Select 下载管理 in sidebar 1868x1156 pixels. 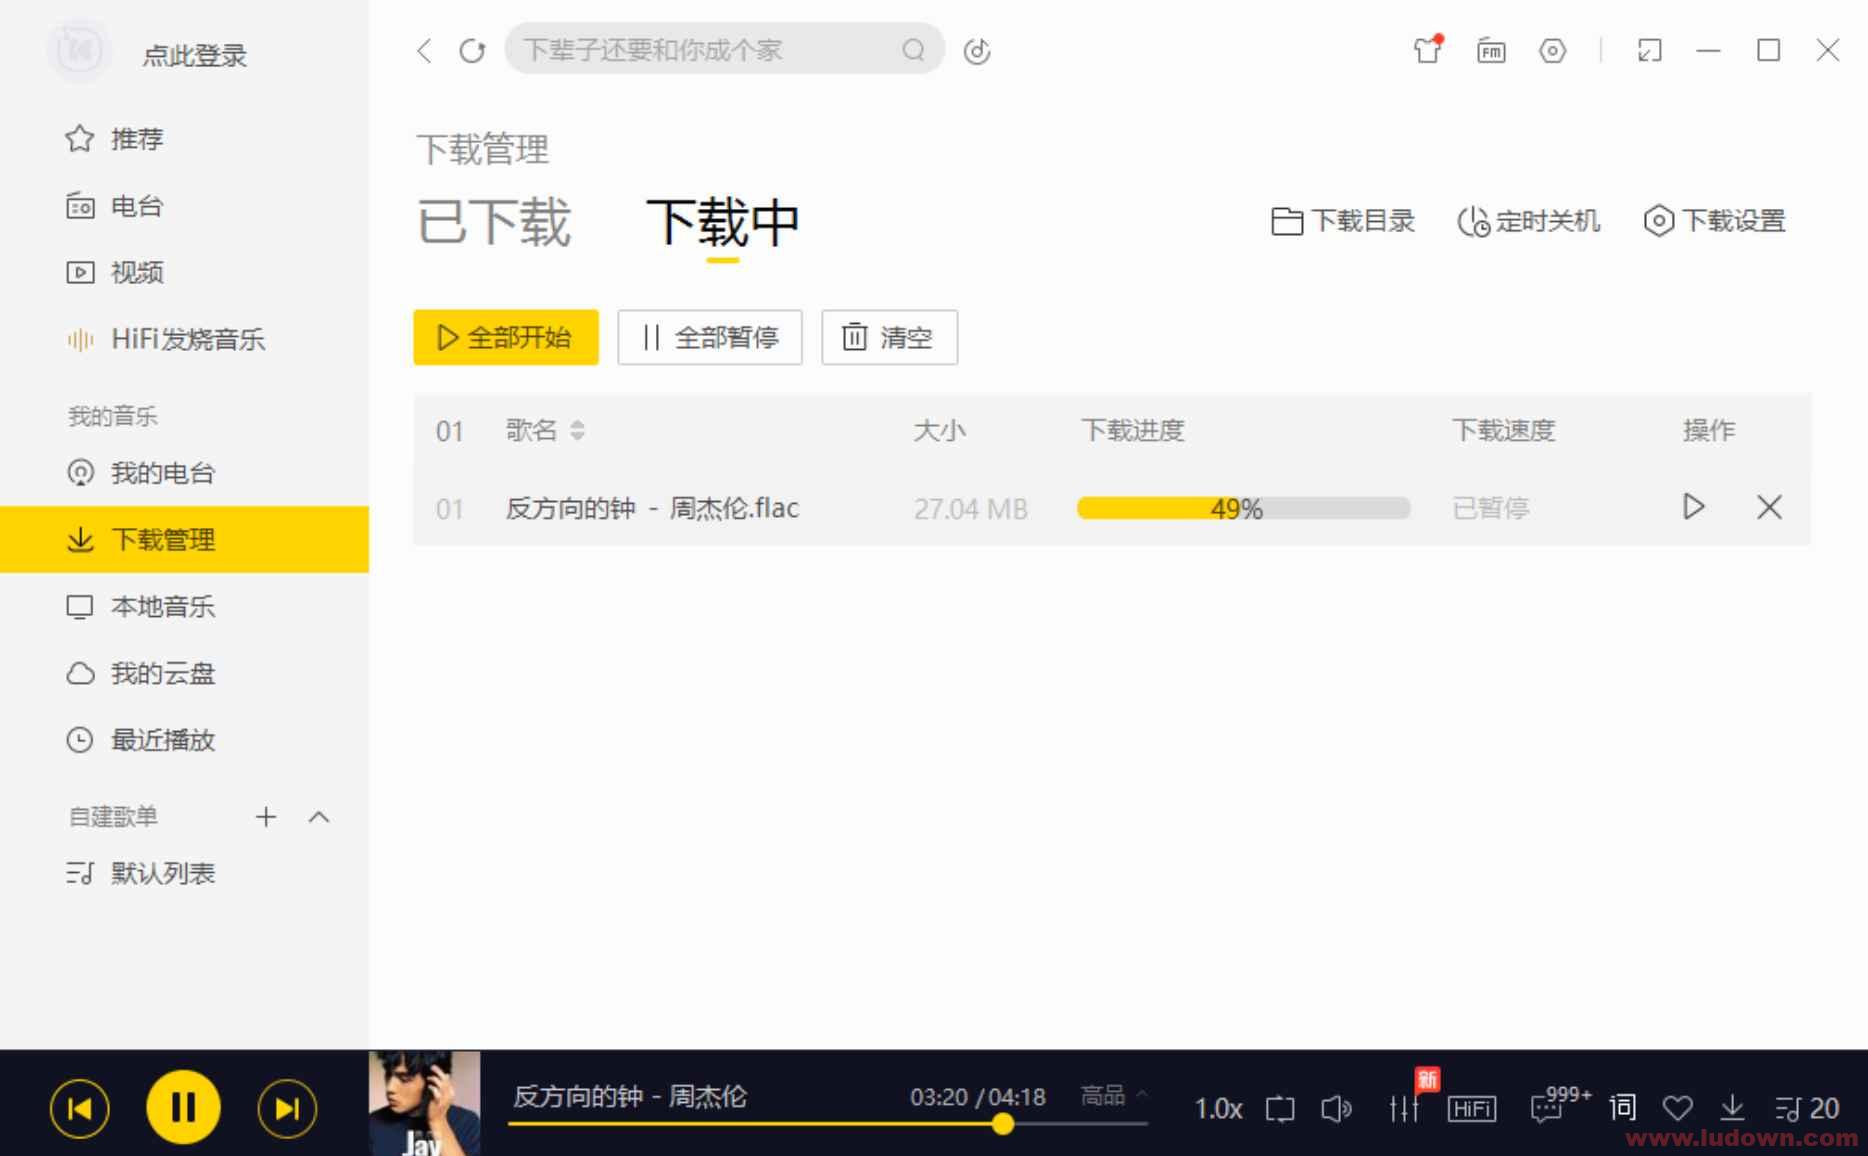[184, 540]
